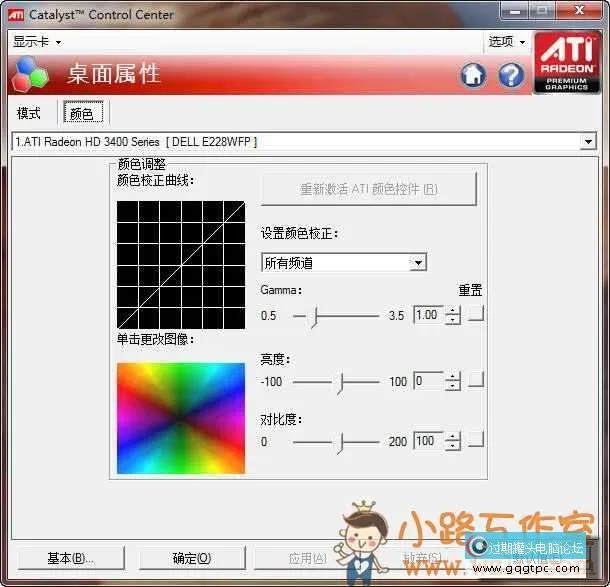Switch to the 模式 tab
Viewport: 610px width, 587px height.
point(30,113)
